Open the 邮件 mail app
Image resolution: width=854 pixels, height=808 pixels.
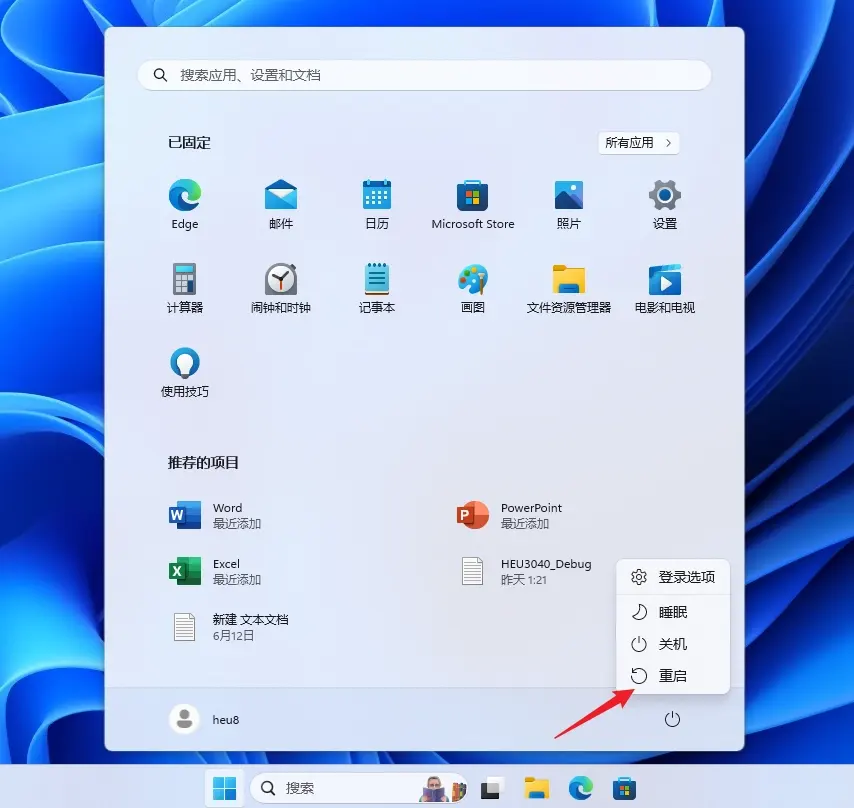[x=280, y=204]
